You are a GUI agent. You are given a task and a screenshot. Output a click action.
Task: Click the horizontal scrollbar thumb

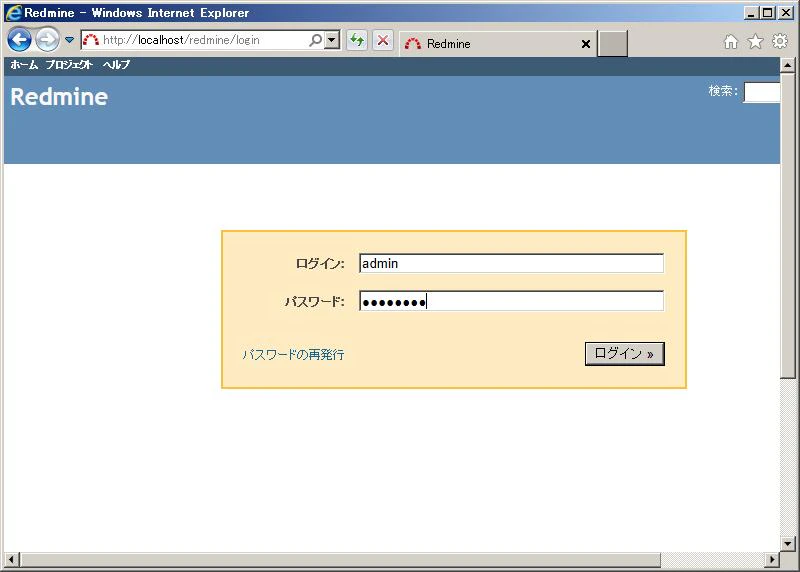coord(340,560)
